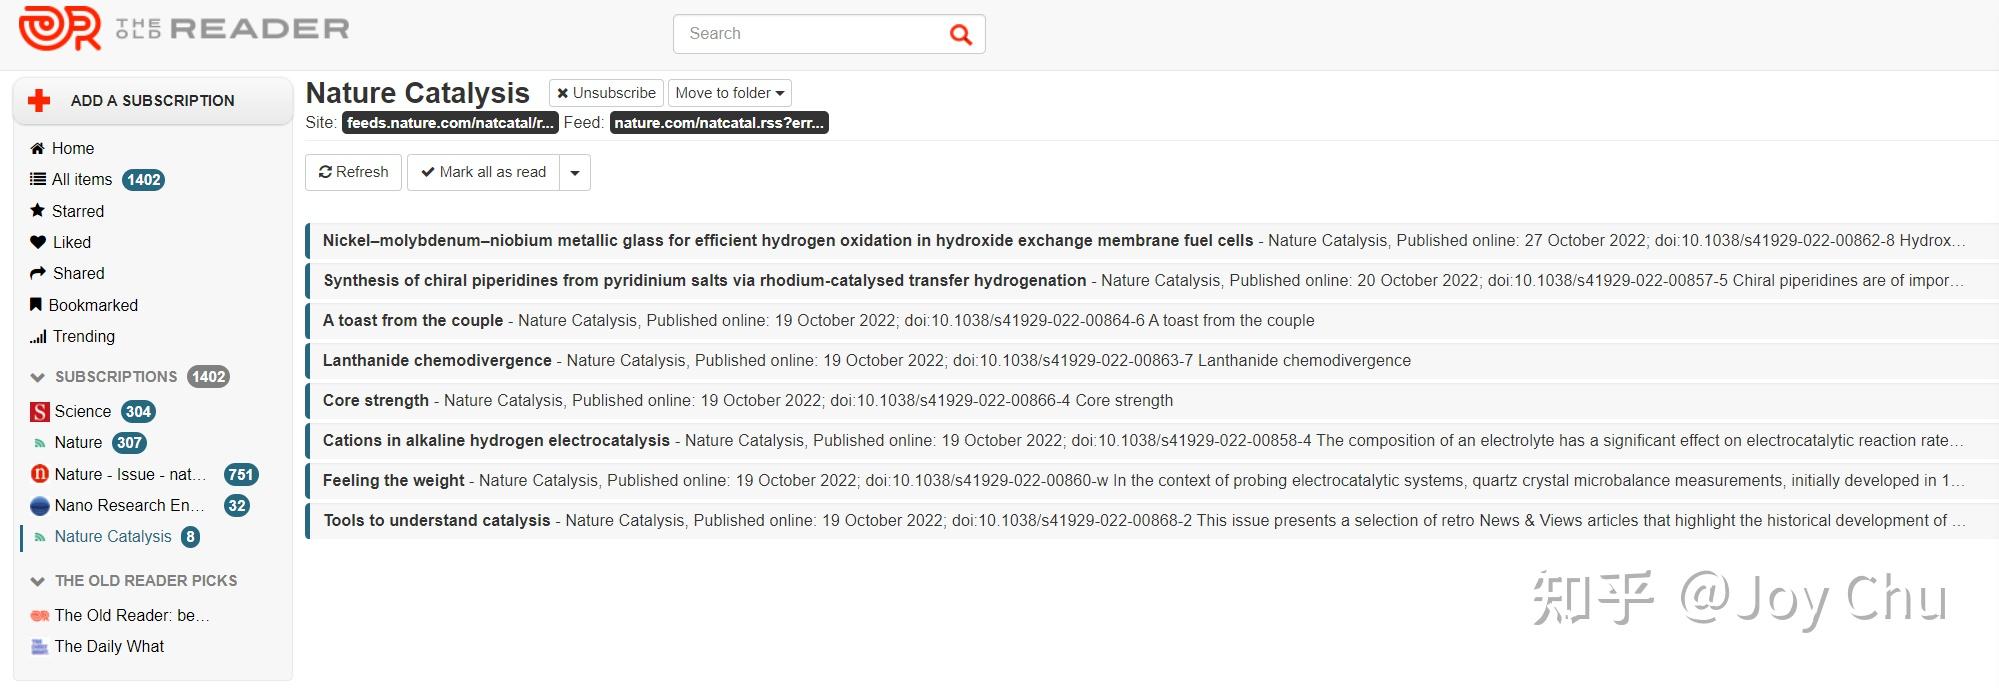Click the 1402 badge beside All items
The width and height of the screenshot is (1999, 688).
143,180
